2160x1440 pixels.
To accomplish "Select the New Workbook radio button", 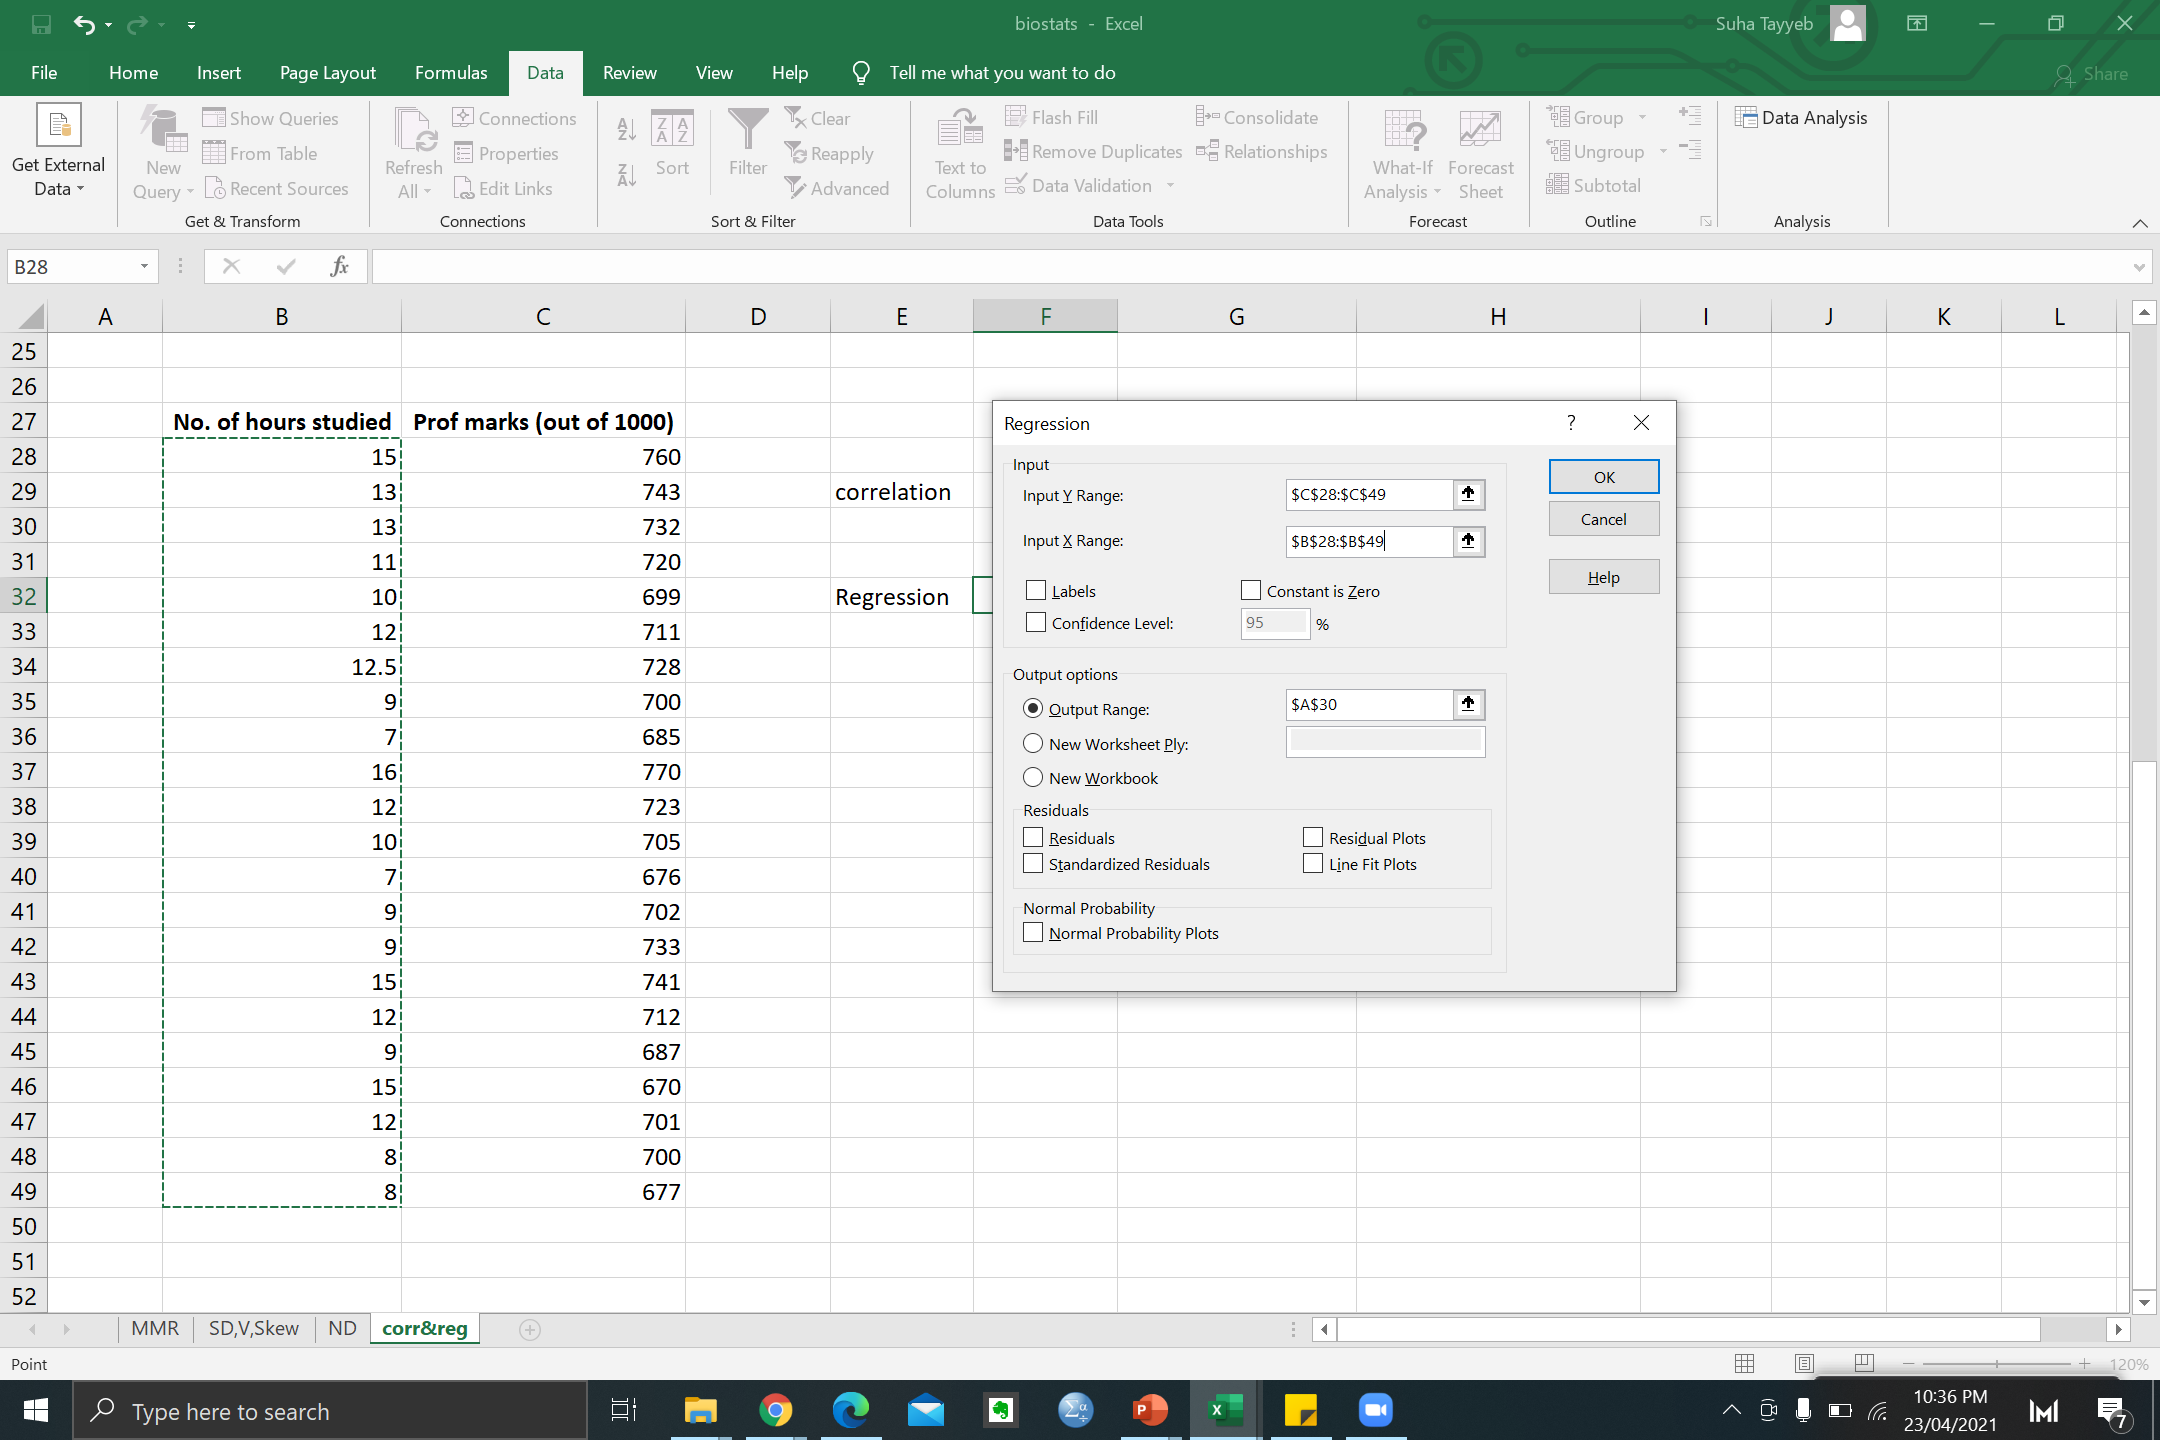I will (x=1033, y=778).
